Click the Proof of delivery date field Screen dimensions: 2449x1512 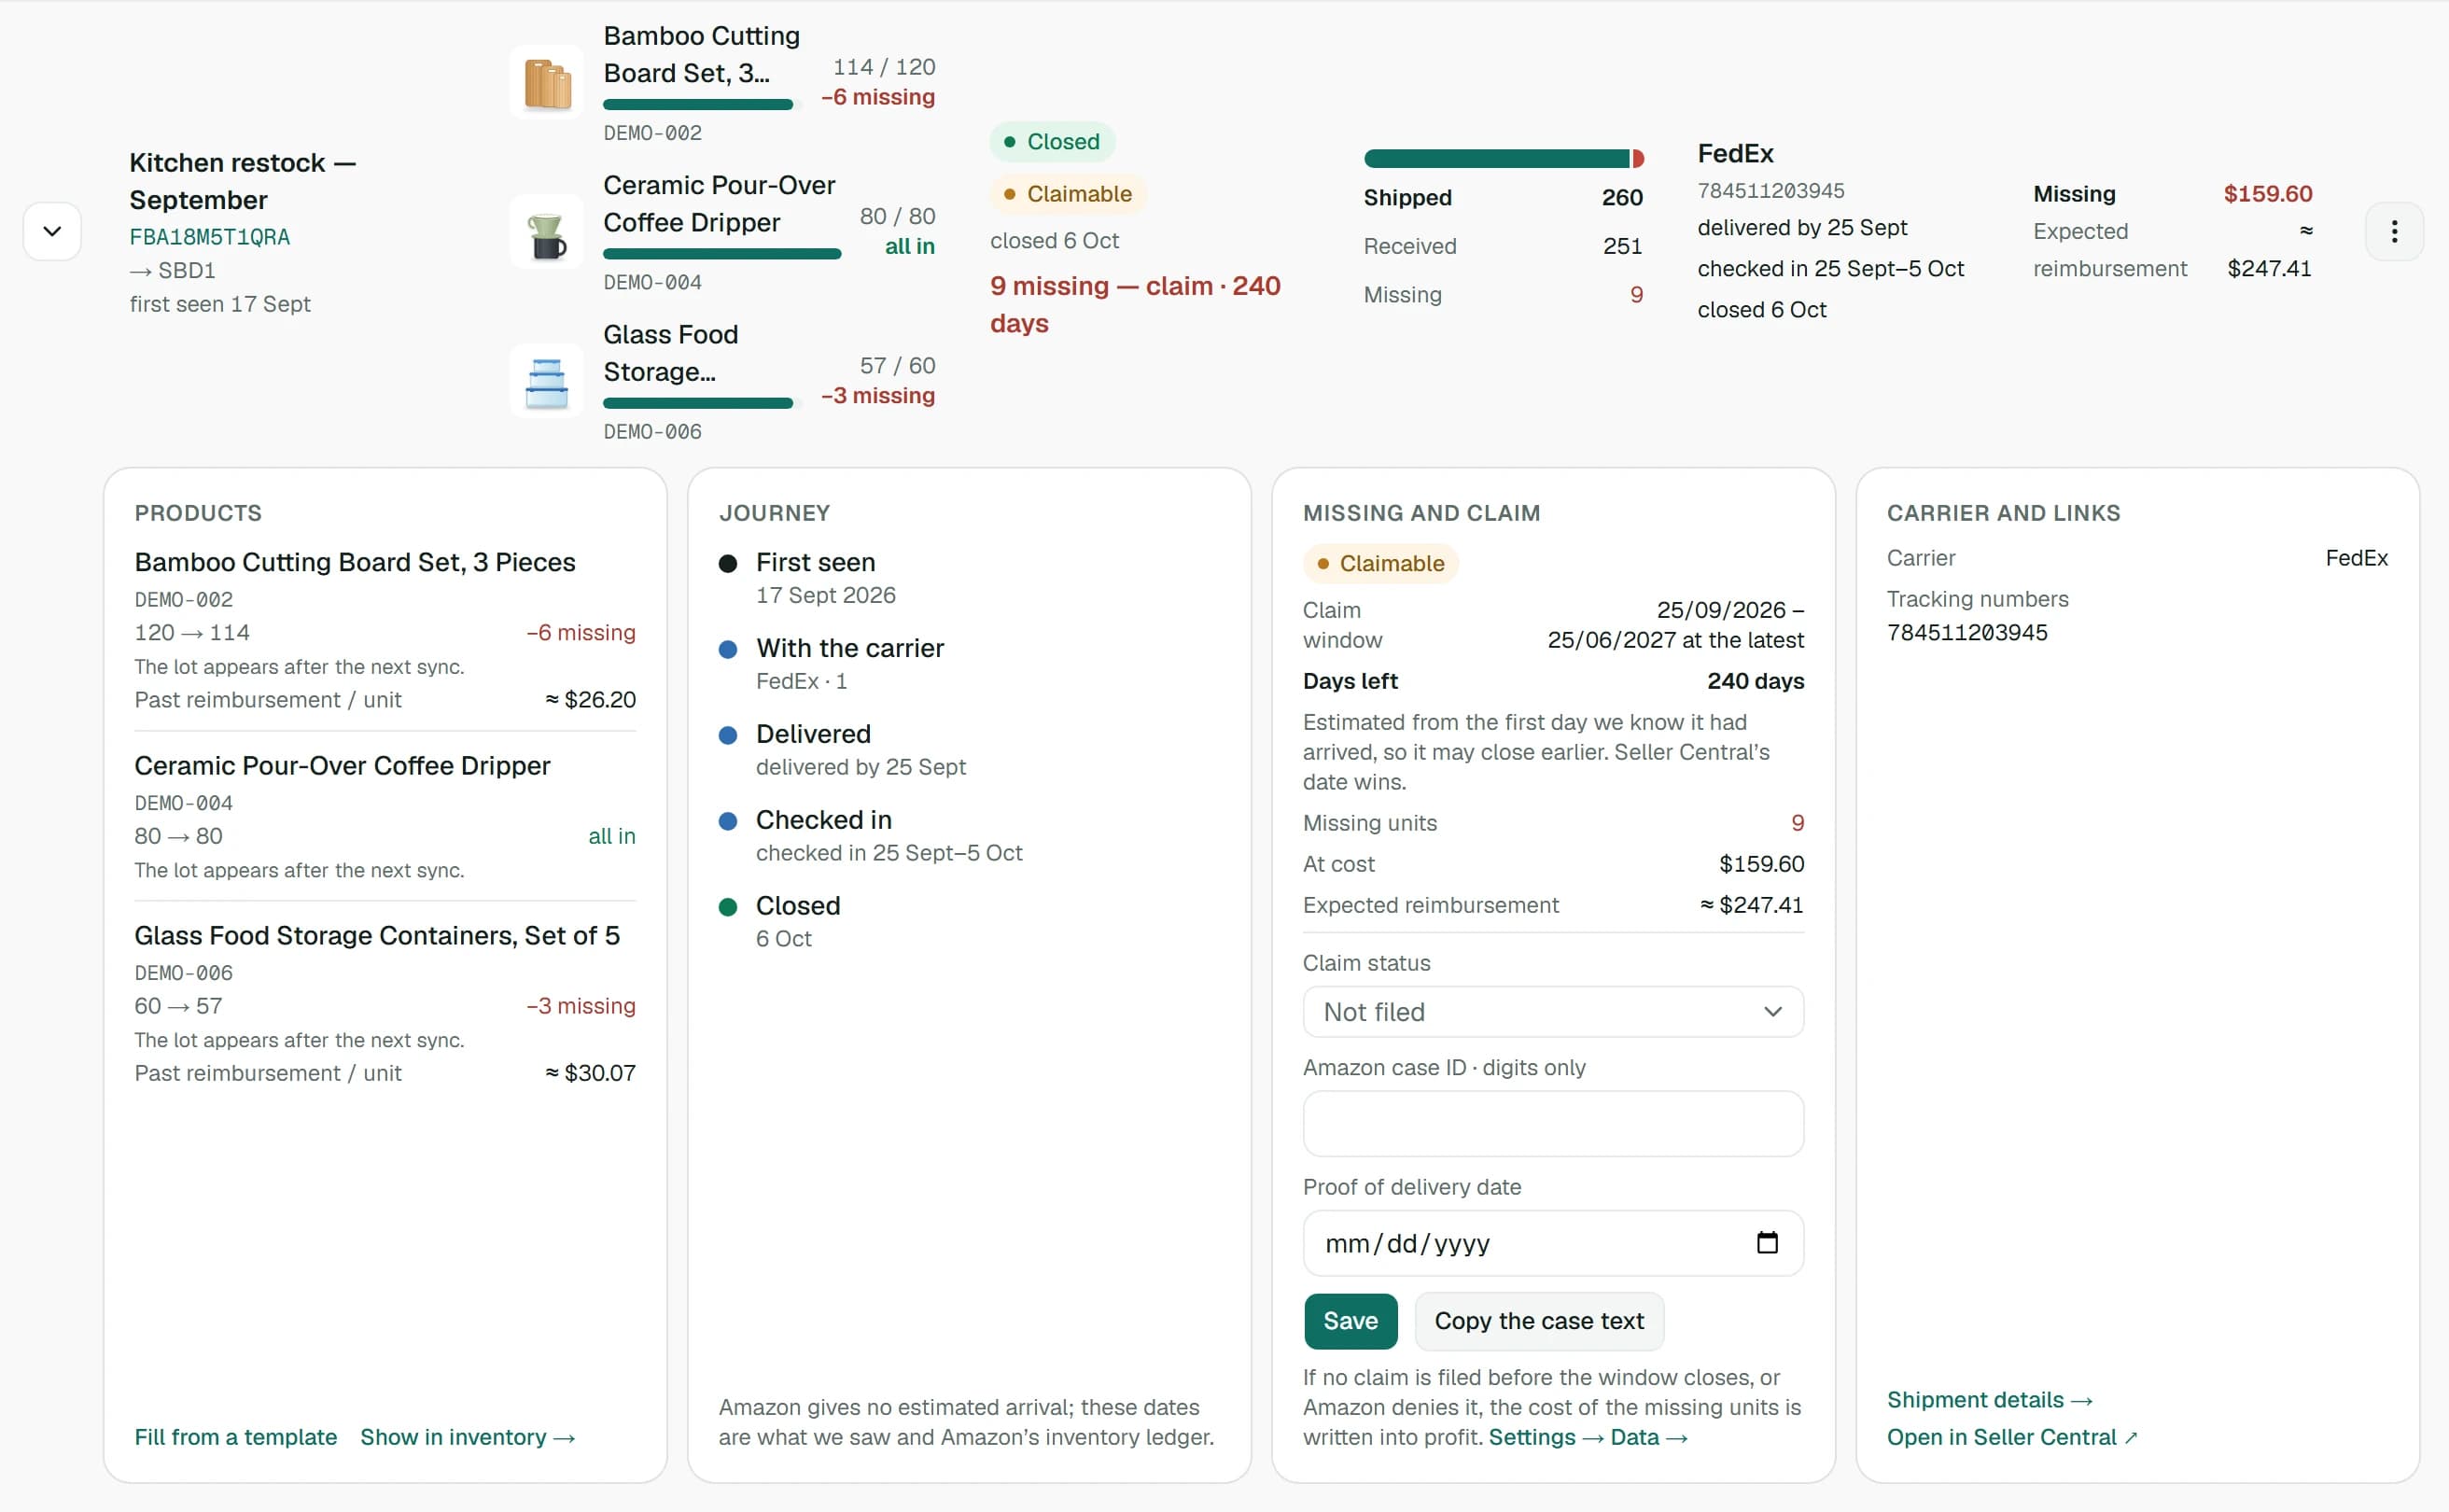coord(1553,1243)
